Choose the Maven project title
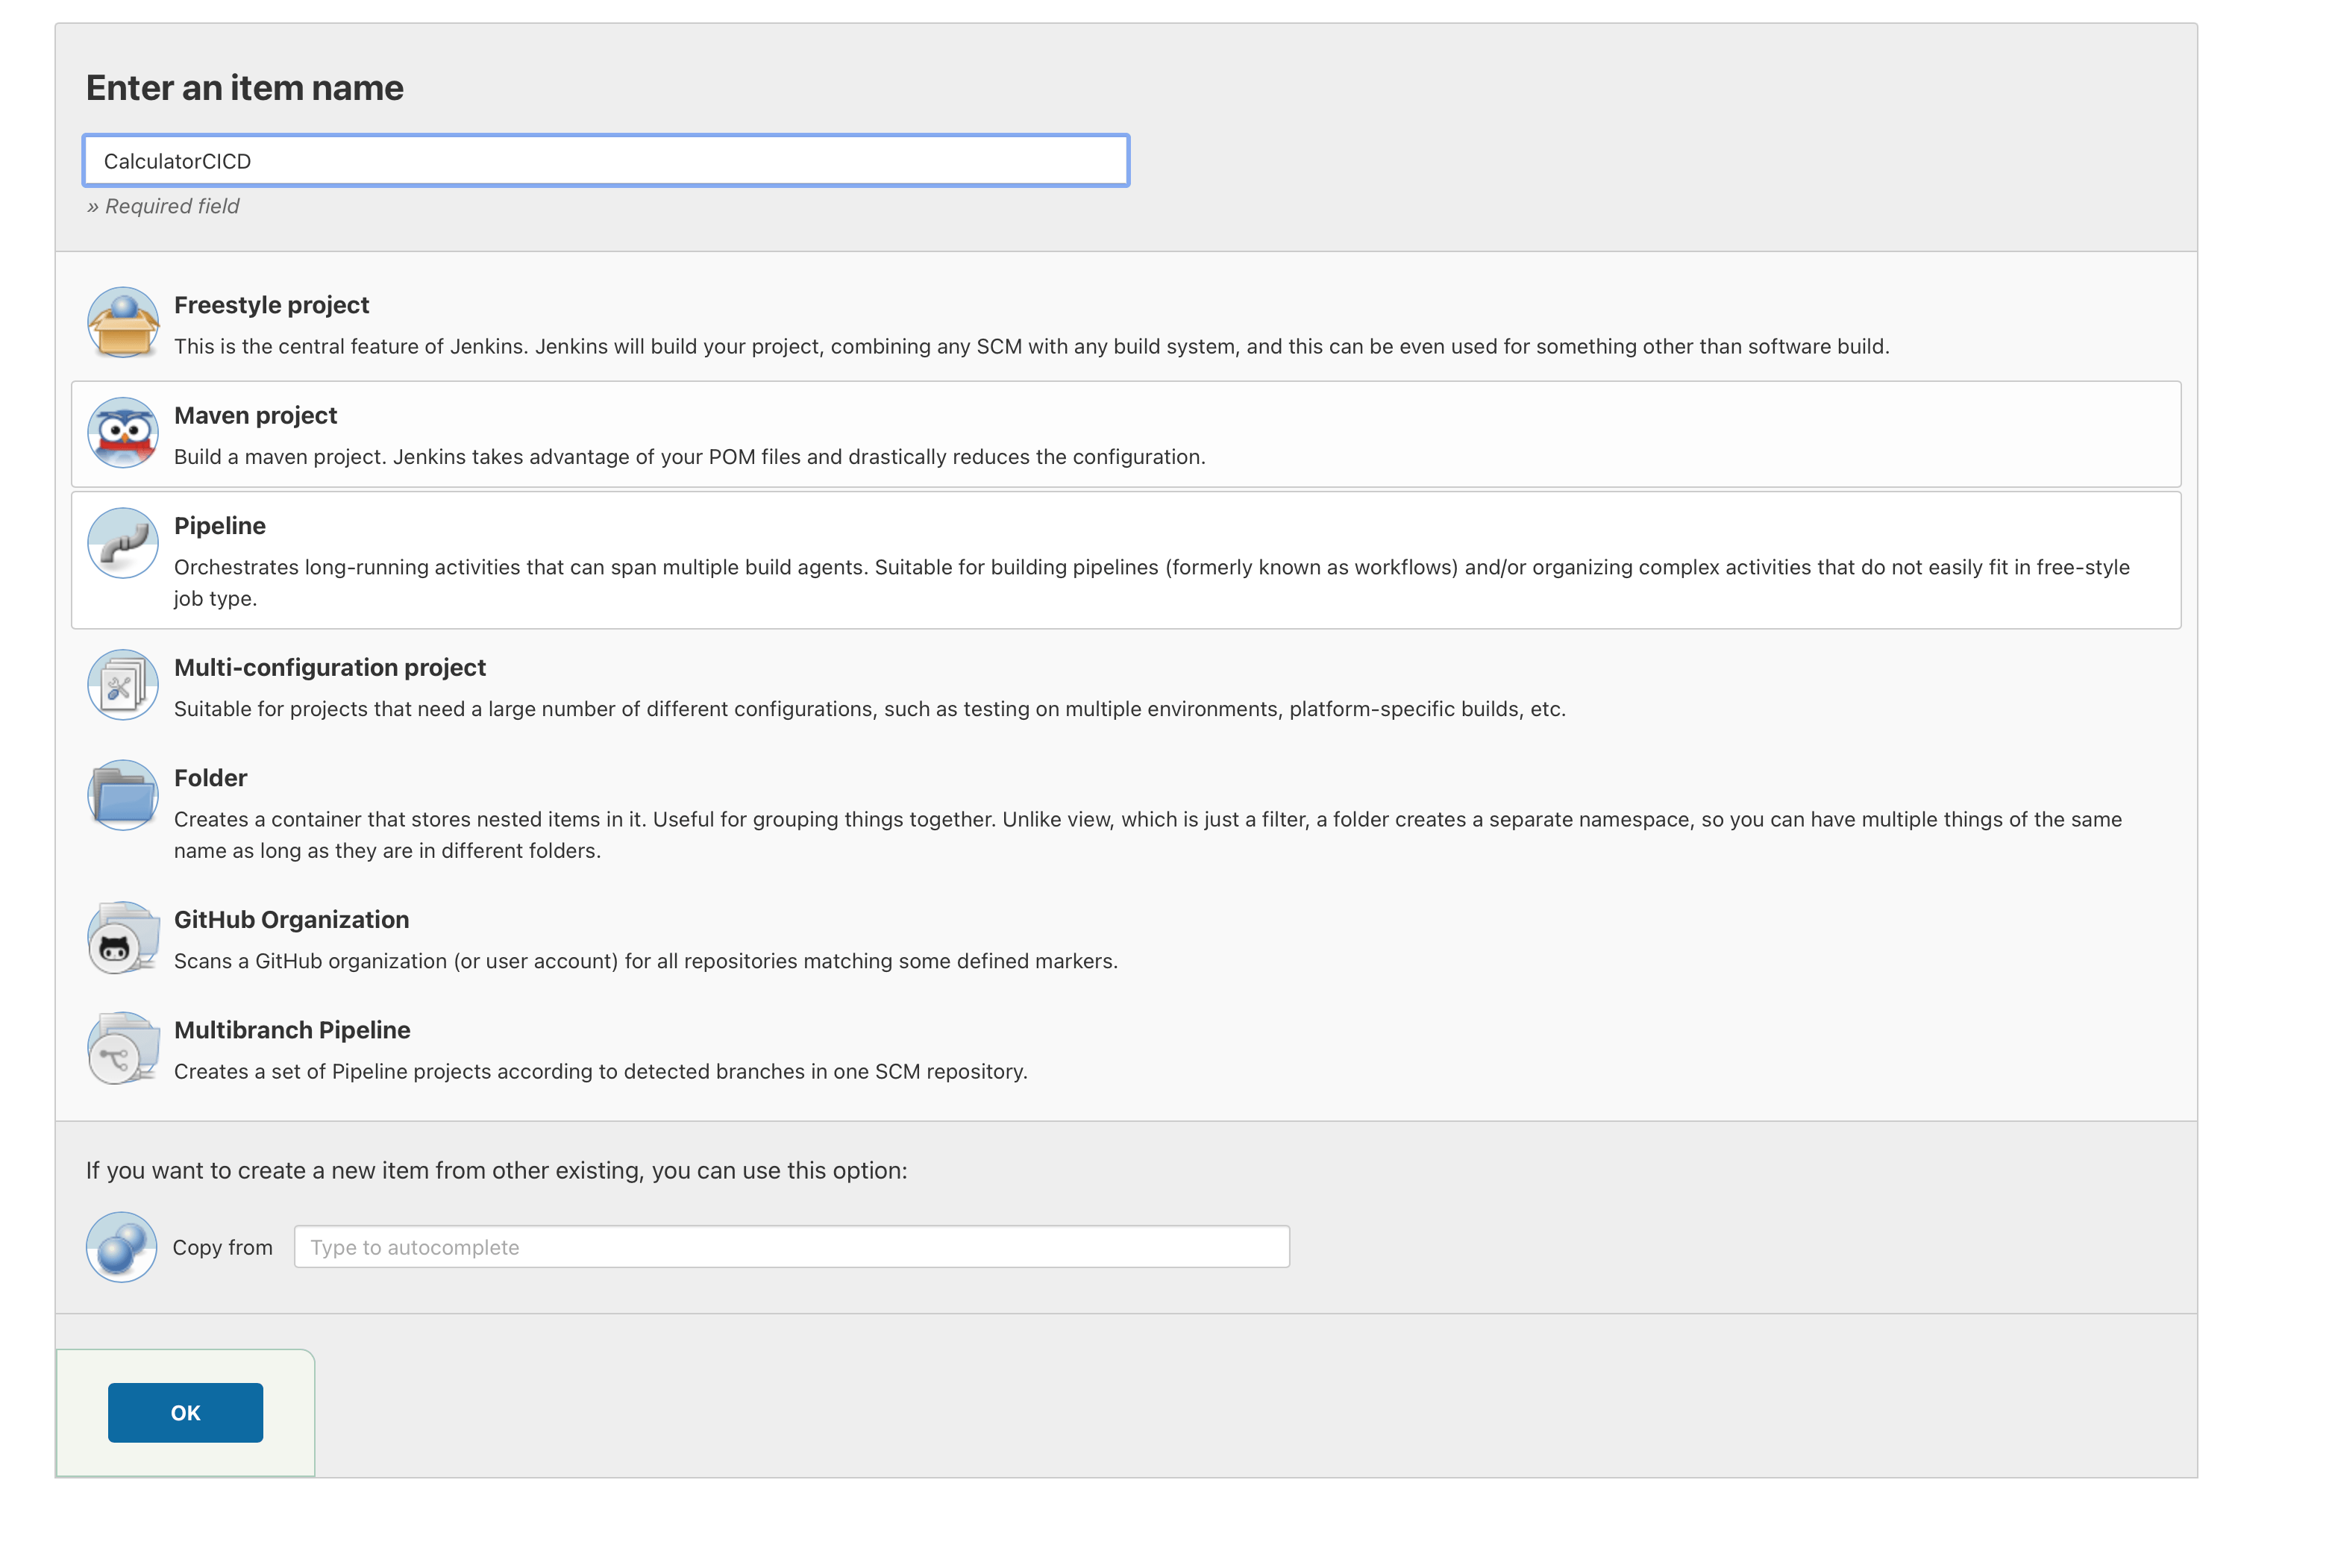 coord(255,415)
